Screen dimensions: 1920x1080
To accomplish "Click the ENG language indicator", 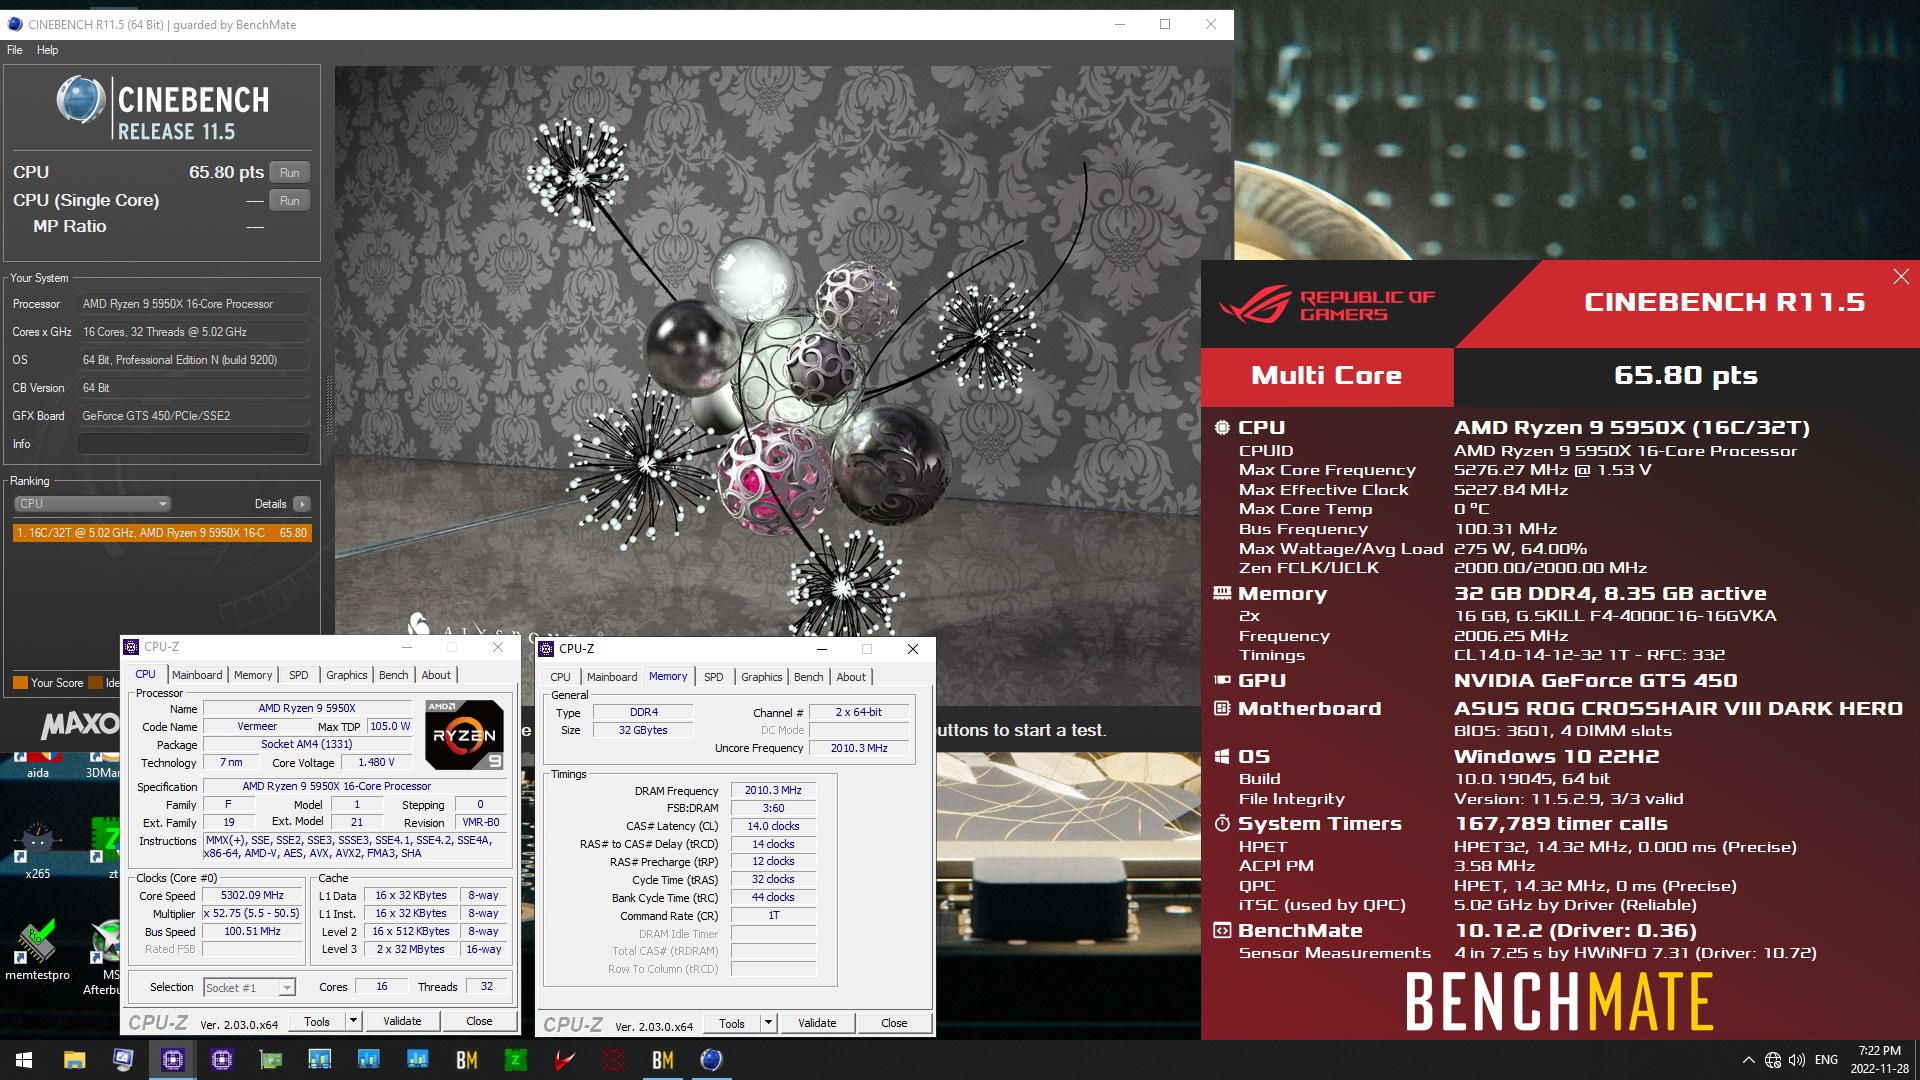I will pos(1826,1060).
